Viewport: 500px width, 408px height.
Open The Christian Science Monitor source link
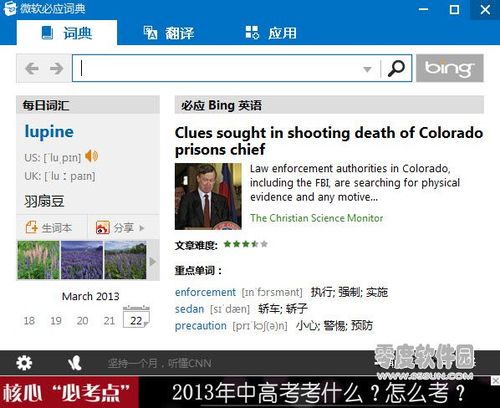(317, 218)
